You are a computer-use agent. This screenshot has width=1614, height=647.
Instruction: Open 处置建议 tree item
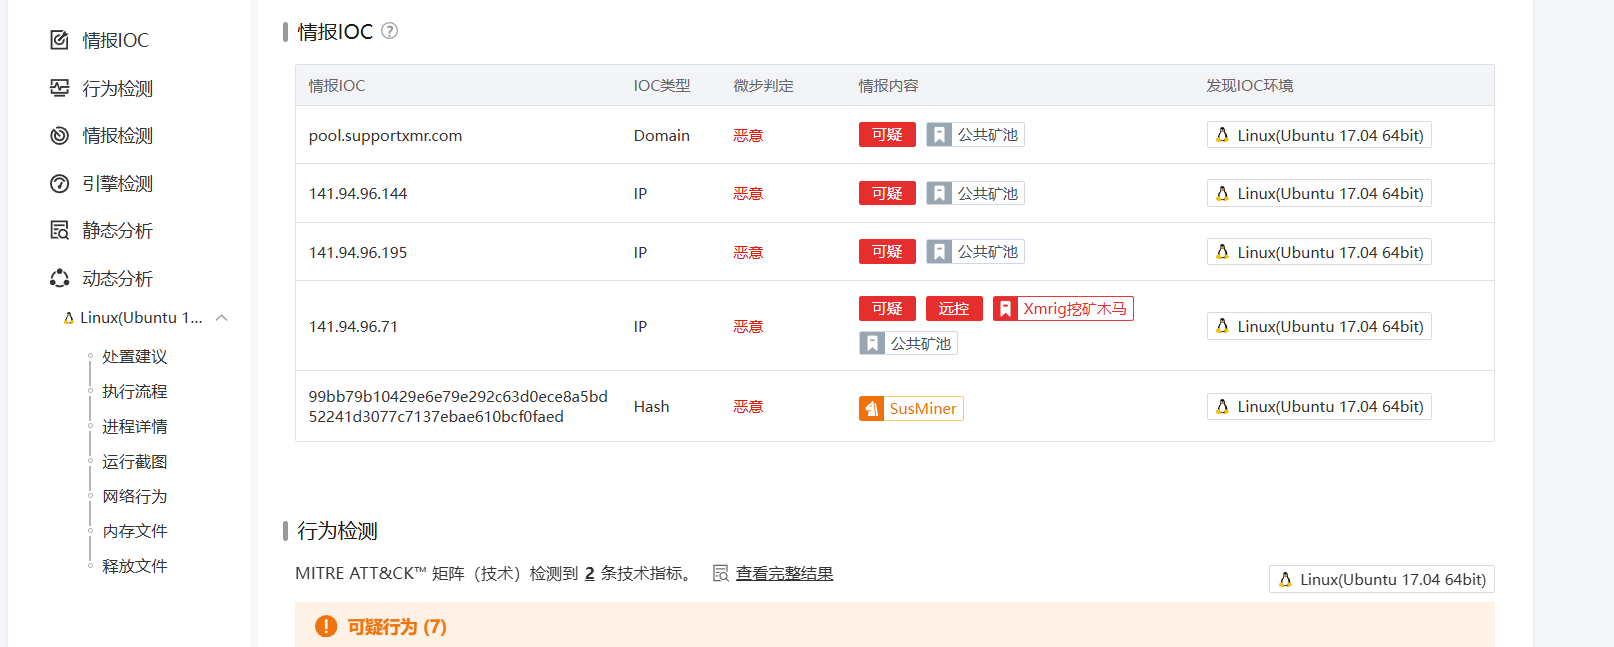tap(134, 357)
